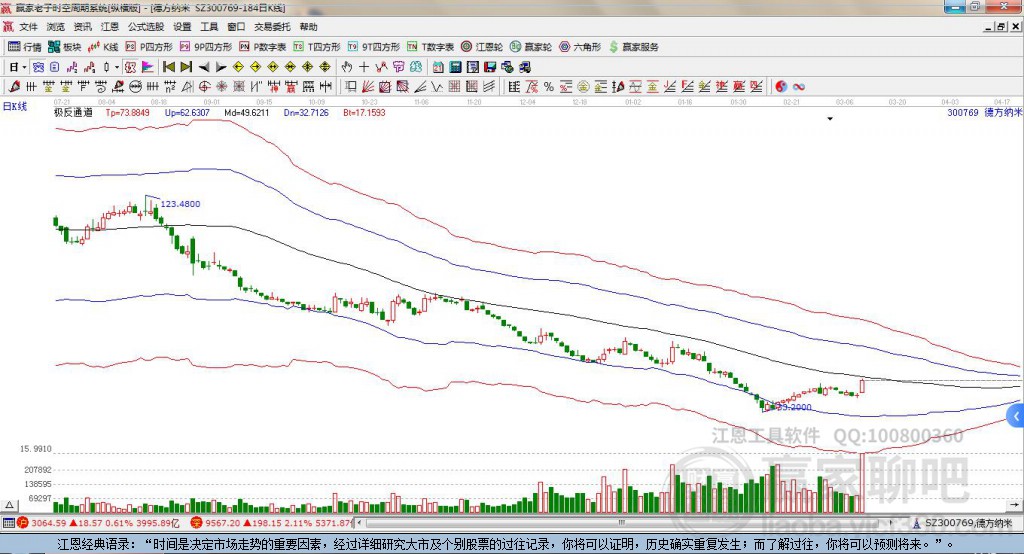The width and height of the screenshot is (1024, 554).
Task: Open the 交易委托 menu
Action: click(x=272, y=27)
